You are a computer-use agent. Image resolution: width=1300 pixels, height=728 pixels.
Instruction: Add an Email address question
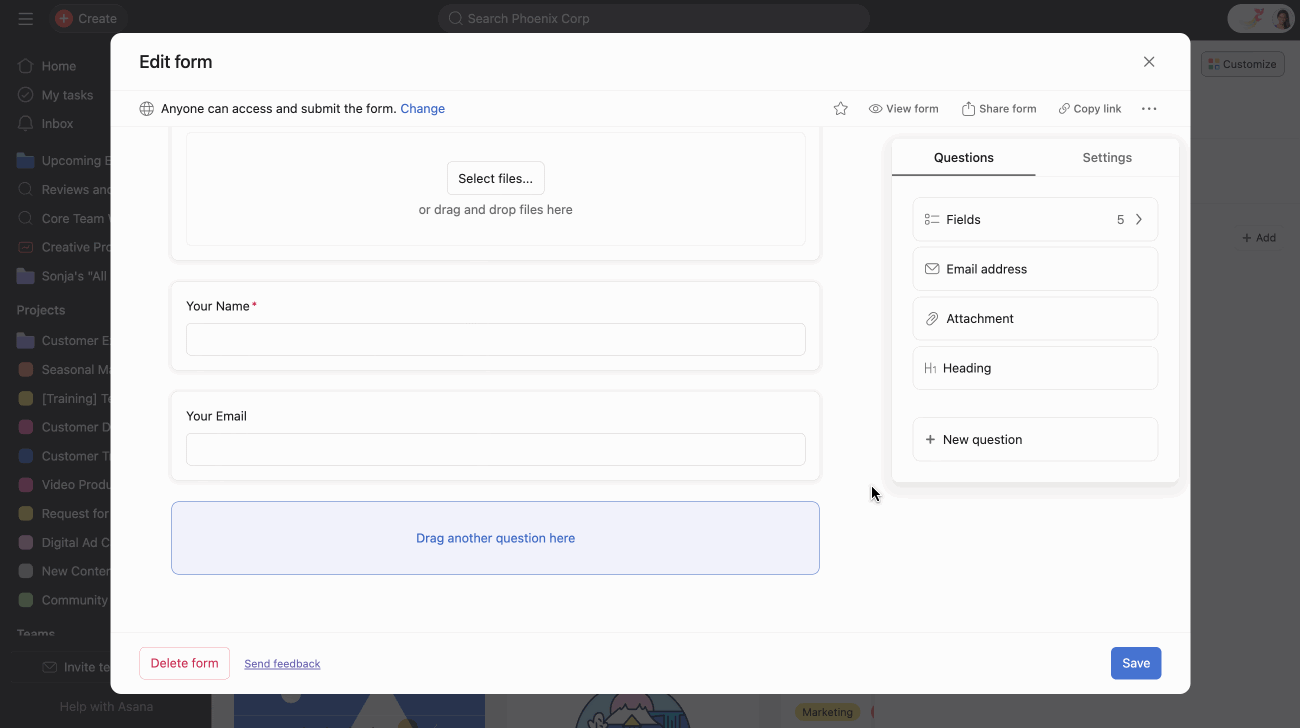[x=1035, y=269]
